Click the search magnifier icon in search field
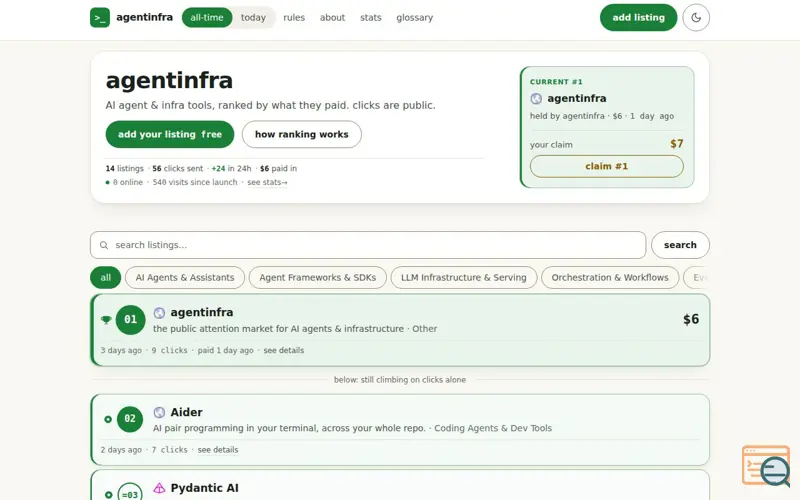The width and height of the screenshot is (800, 500). click(104, 245)
